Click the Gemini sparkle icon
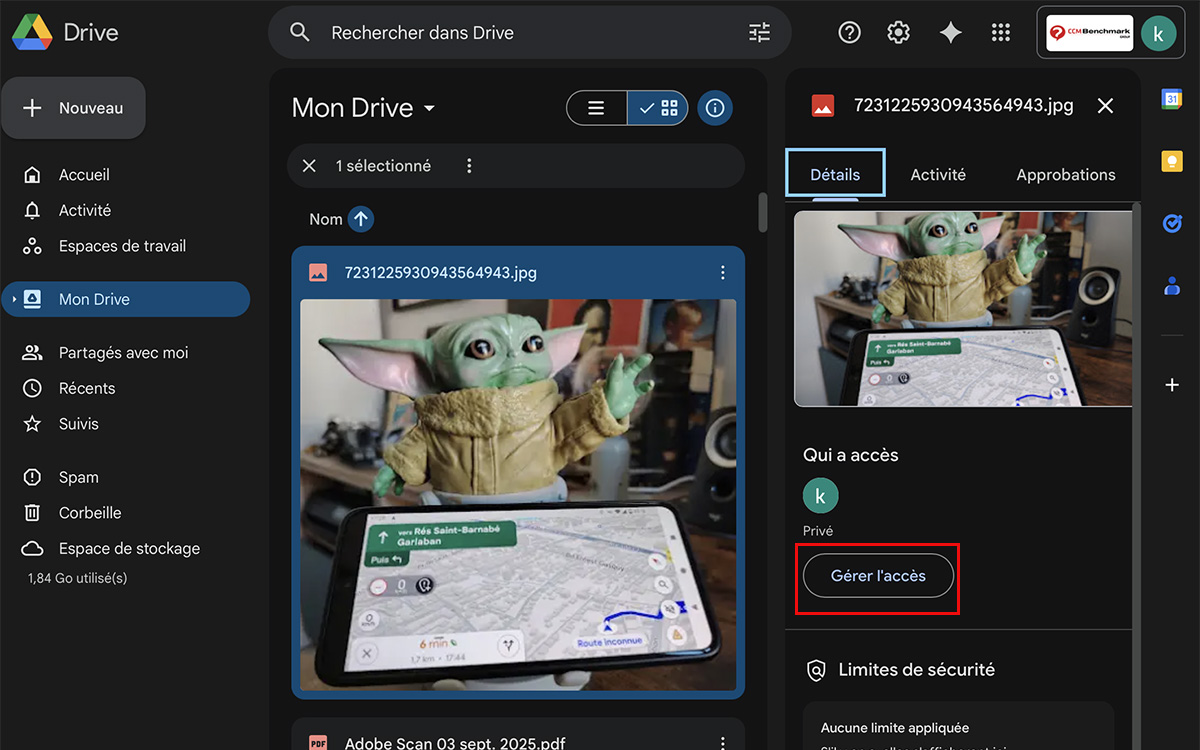The height and width of the screenshot is (750, 1200). (950, 33)
